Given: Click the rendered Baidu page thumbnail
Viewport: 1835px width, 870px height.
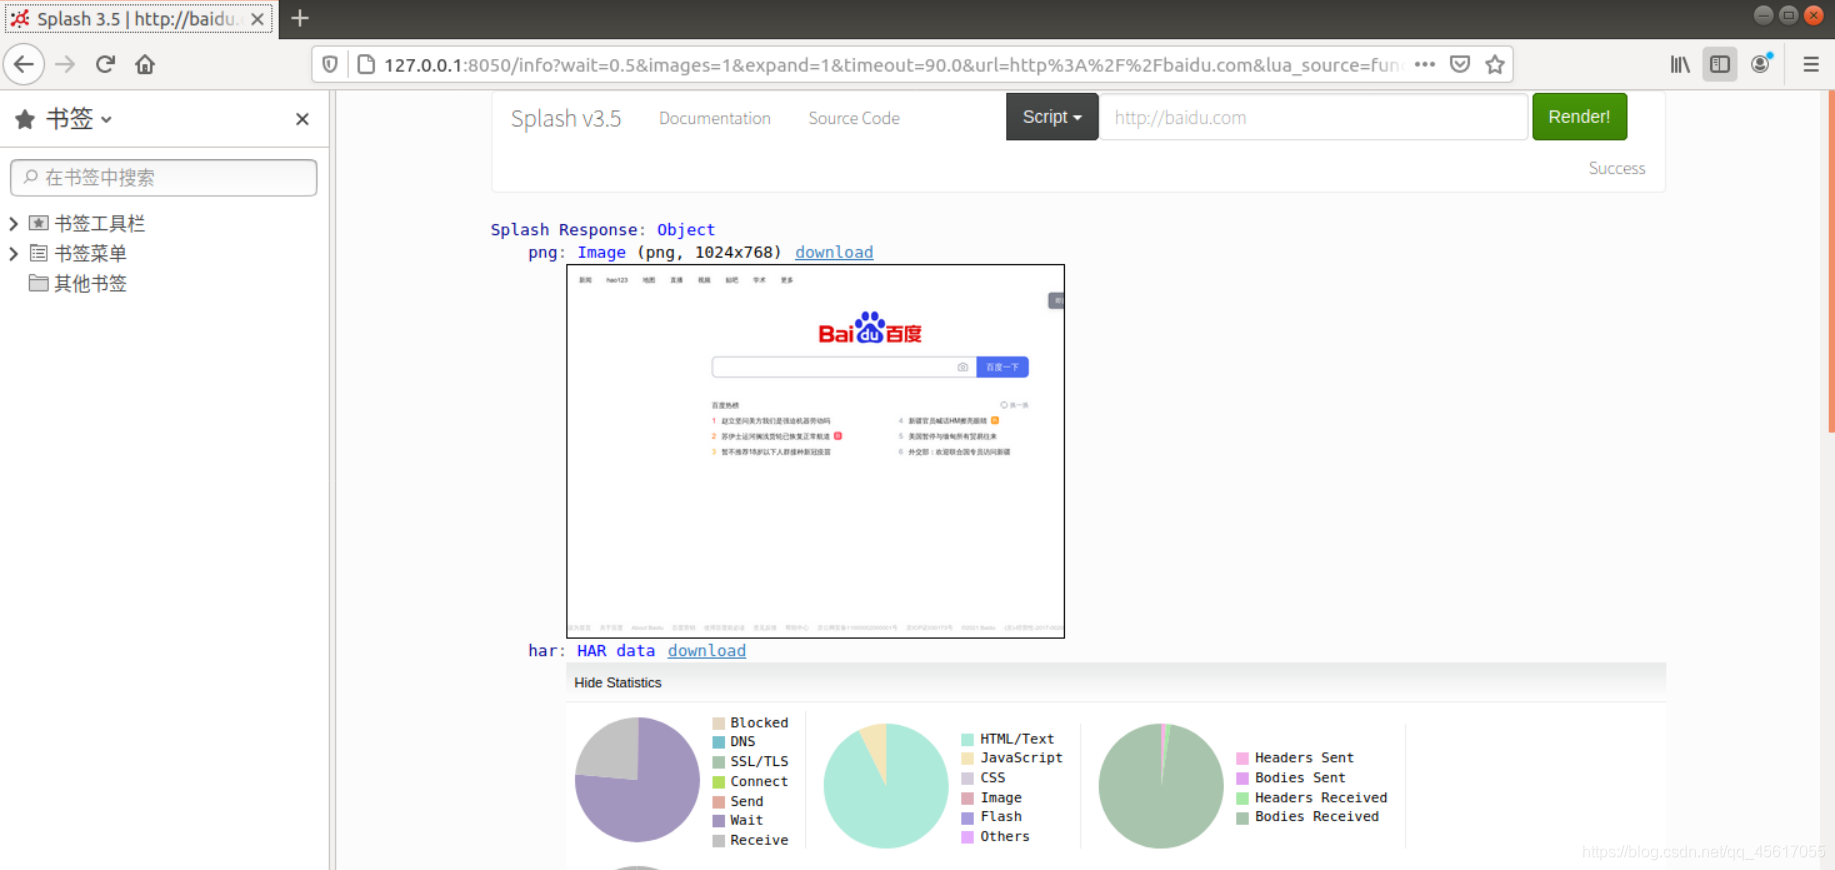Looking at the screenshot, I should tap(815, 451).
